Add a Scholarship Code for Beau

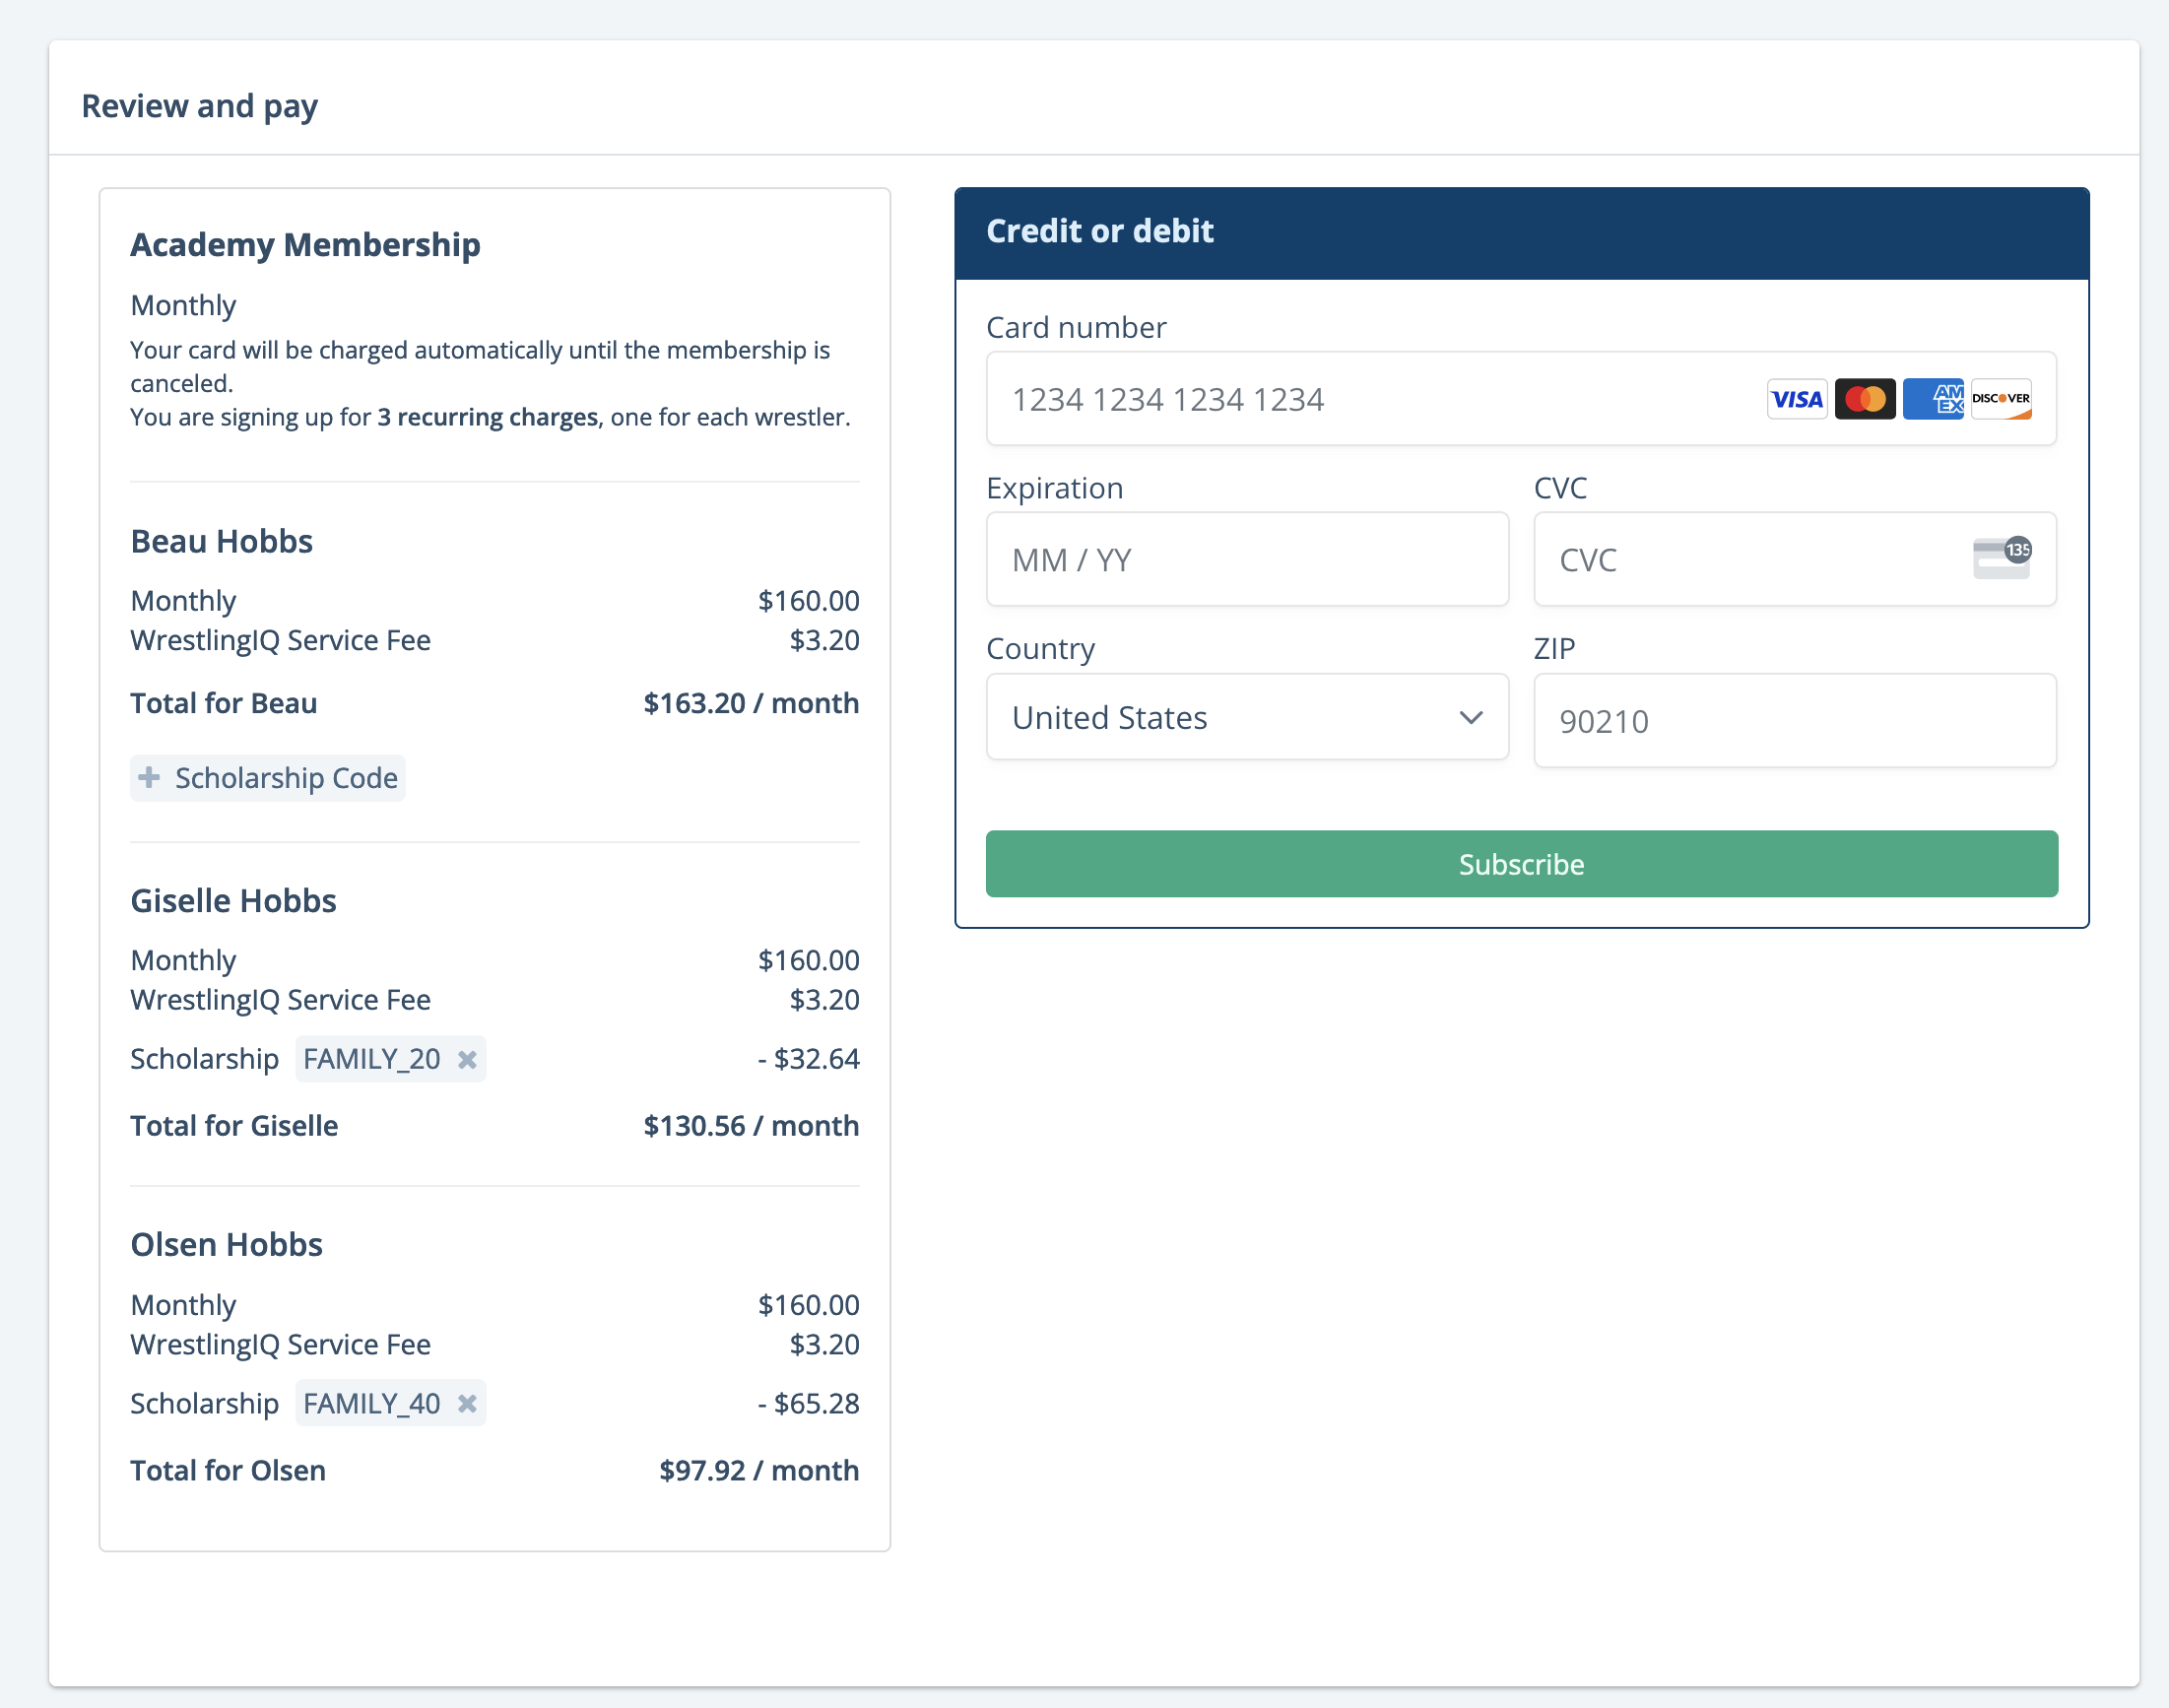point(268,777)
